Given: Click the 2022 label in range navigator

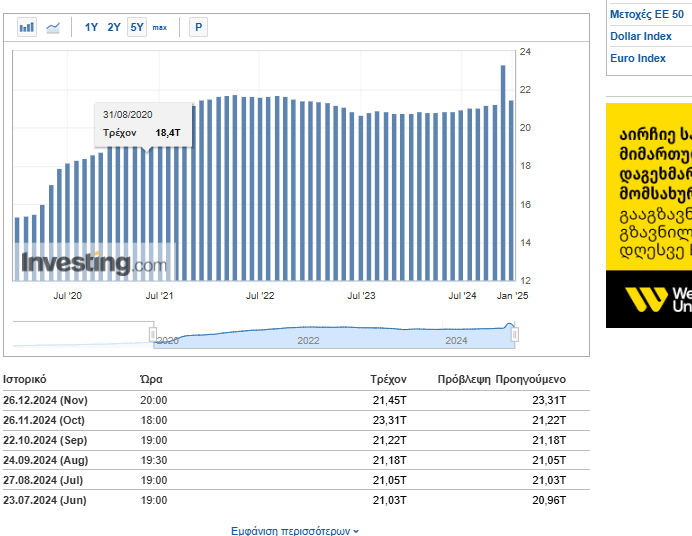Looking at the screenshot, I should [x=308, y=341].
